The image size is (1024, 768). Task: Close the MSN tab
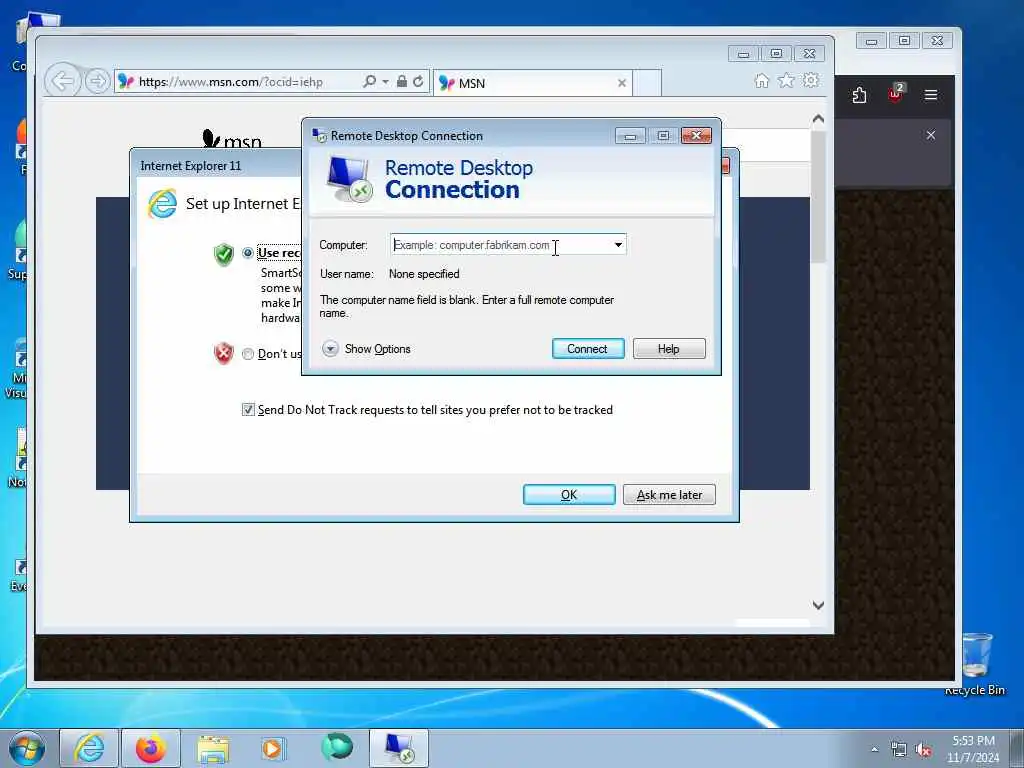click(x=622, y=83)
